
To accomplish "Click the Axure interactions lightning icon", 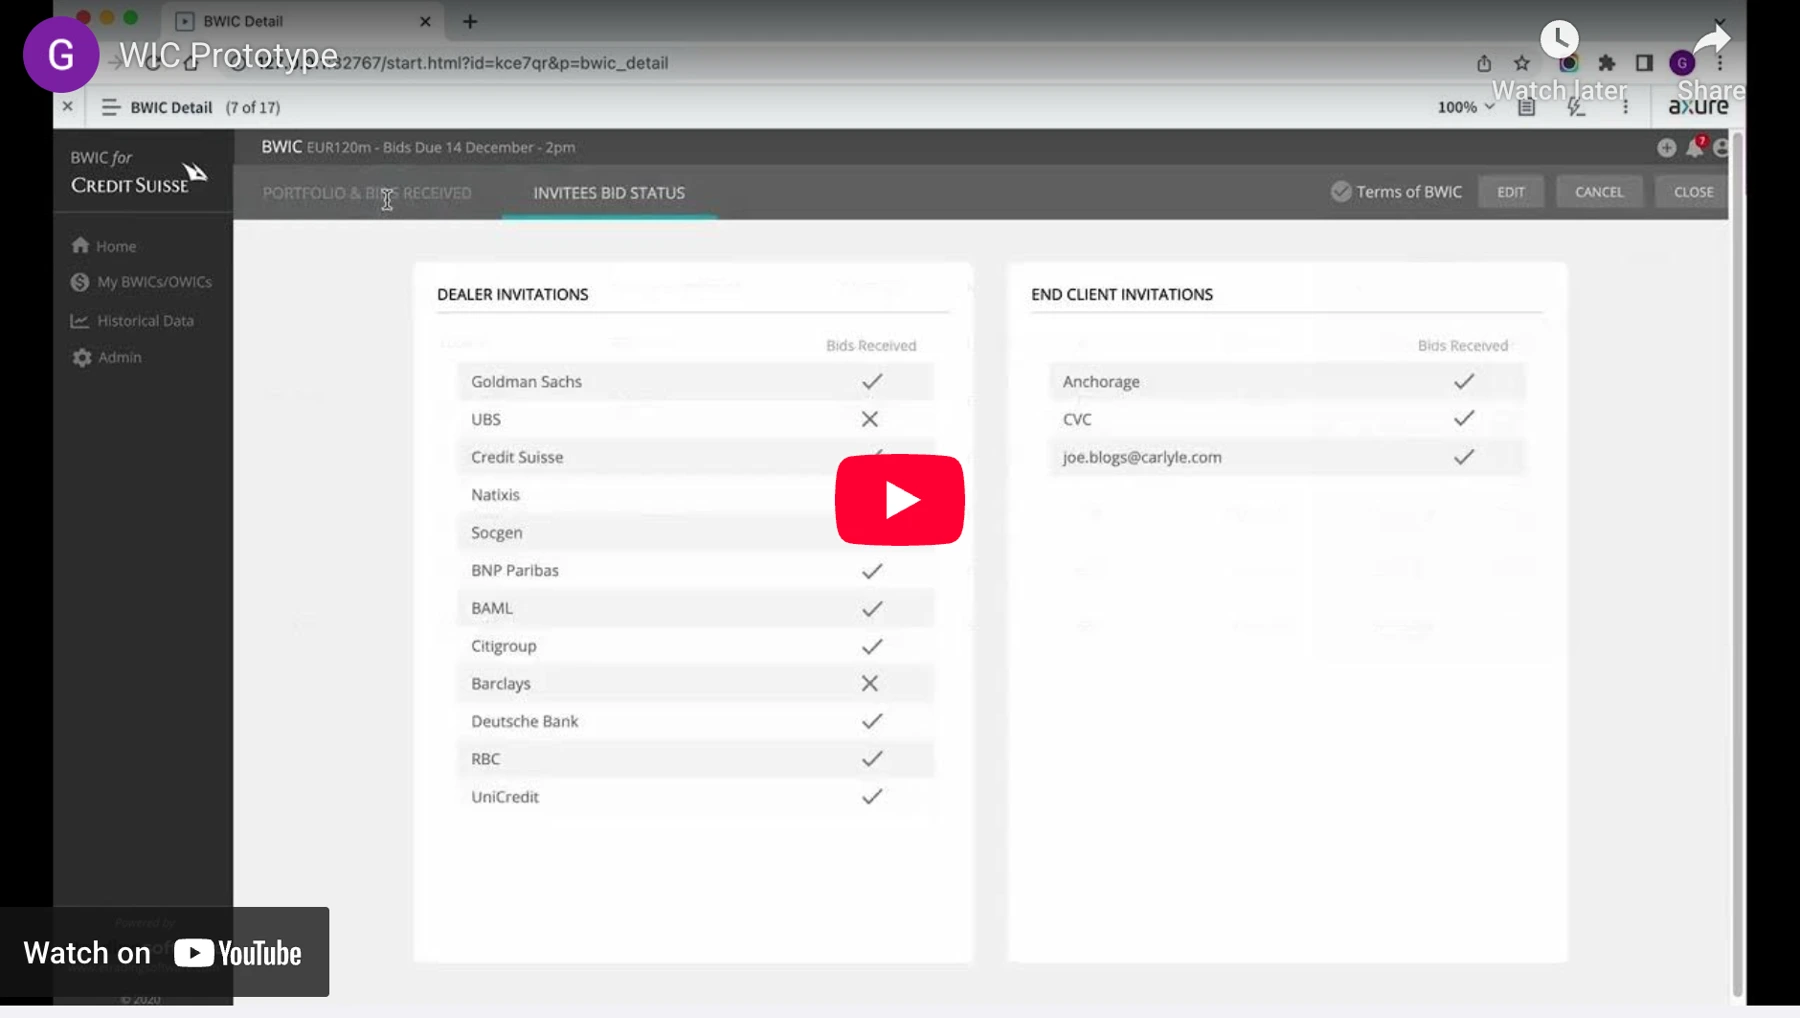I will tap(1577, 107).
